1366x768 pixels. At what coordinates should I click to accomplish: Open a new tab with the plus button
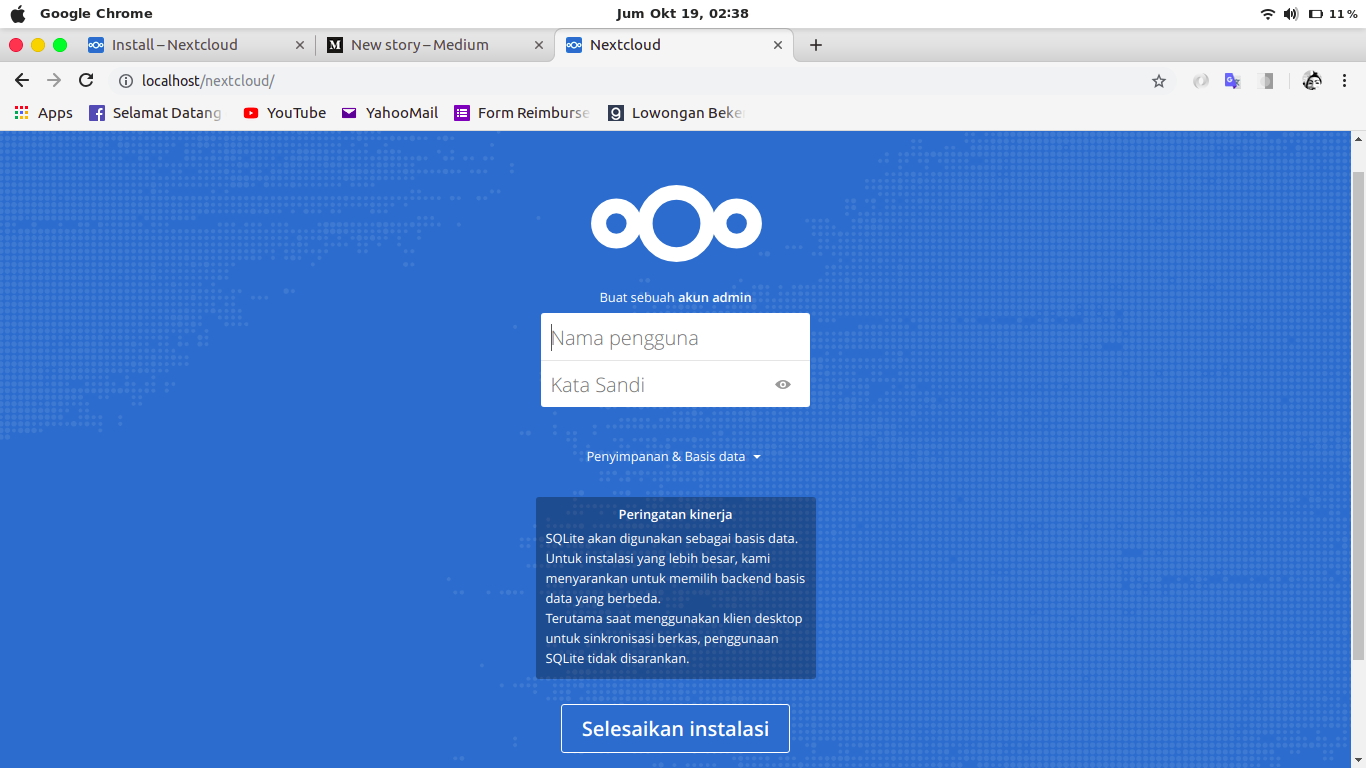(x=816, y=45)
